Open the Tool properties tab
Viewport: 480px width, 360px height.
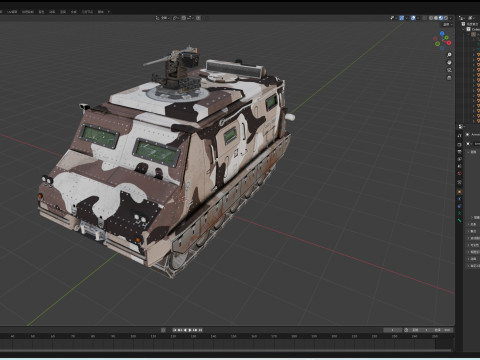tap(459, 136)
